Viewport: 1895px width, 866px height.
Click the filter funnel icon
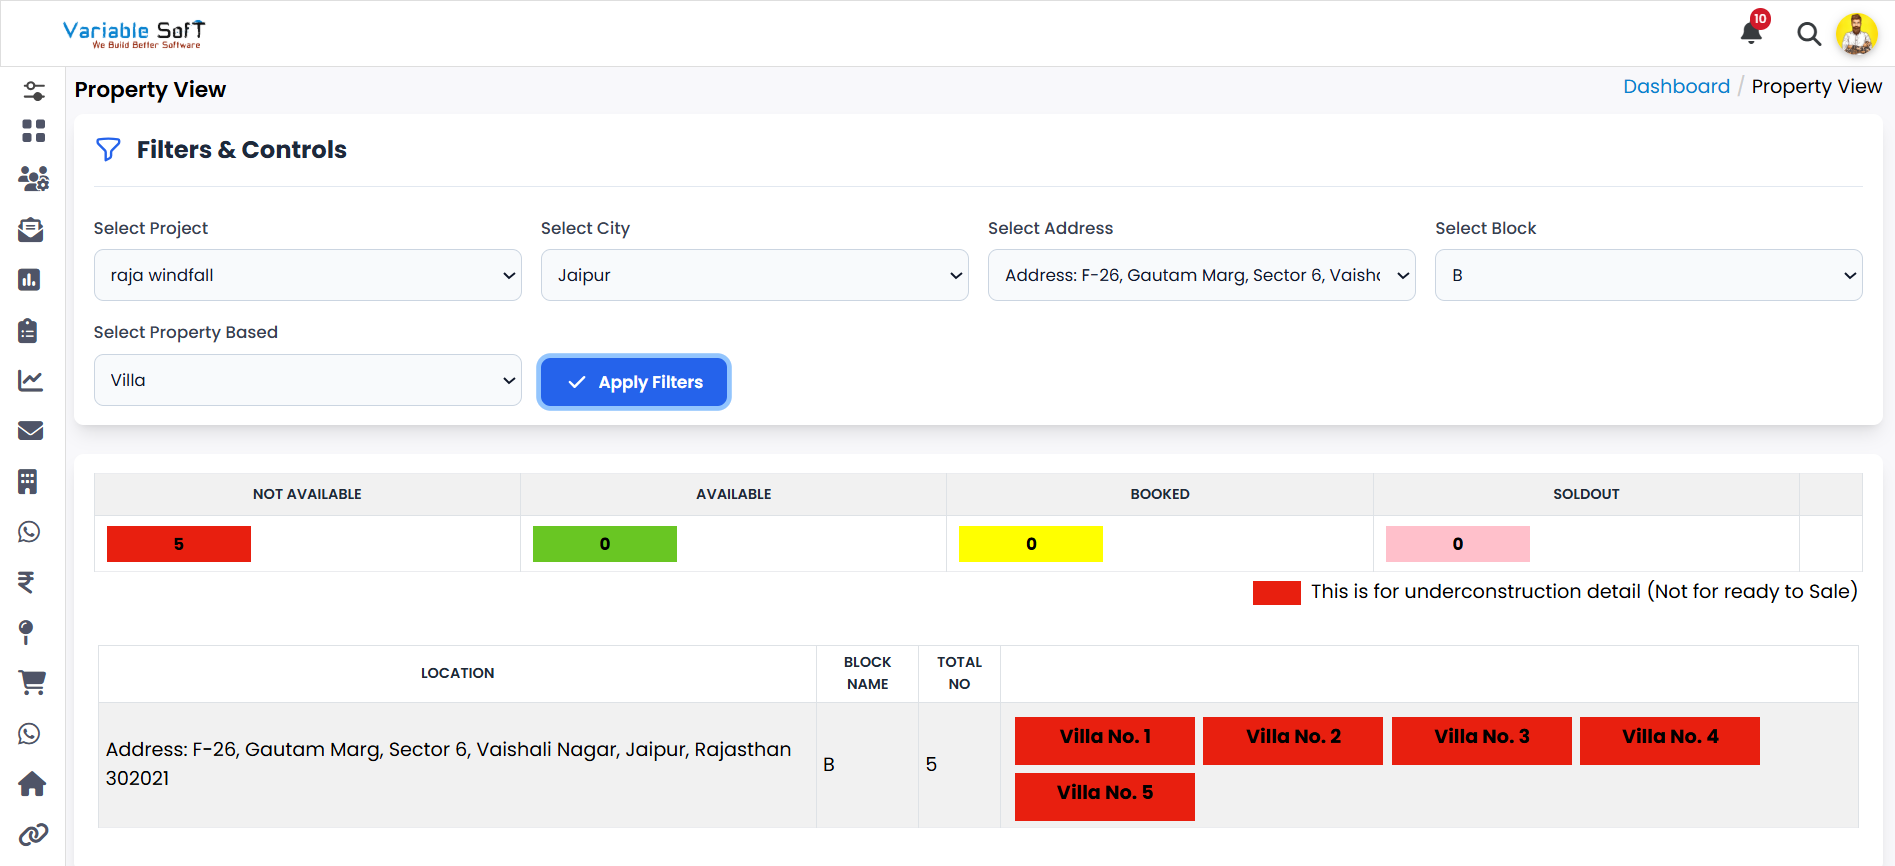[x=108, y=150]
